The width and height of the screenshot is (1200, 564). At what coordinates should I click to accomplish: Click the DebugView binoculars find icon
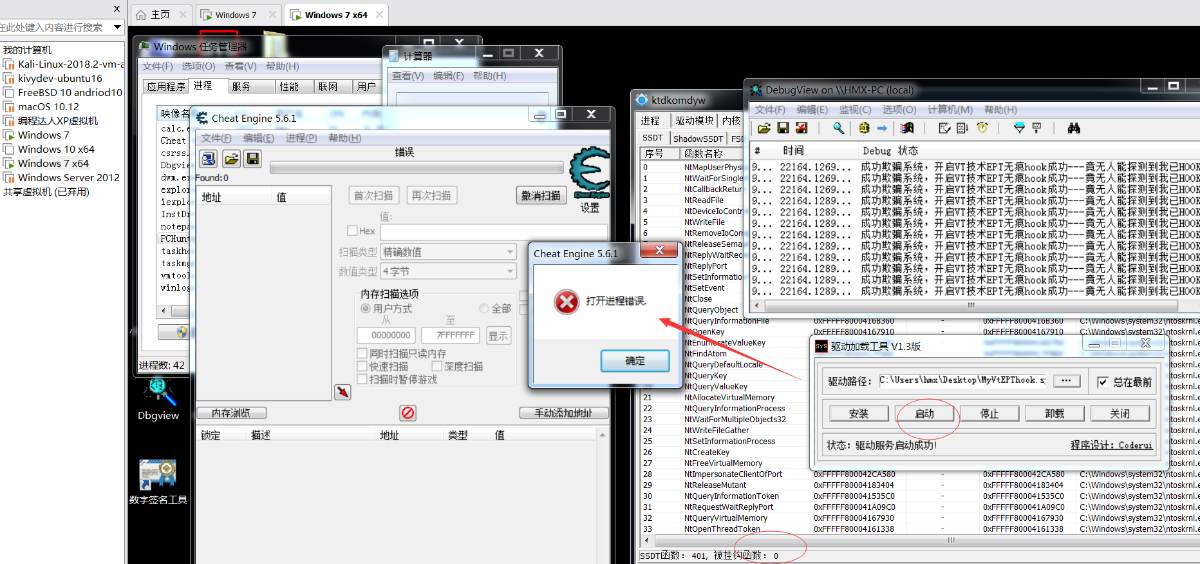click(x=1073, y=128)
